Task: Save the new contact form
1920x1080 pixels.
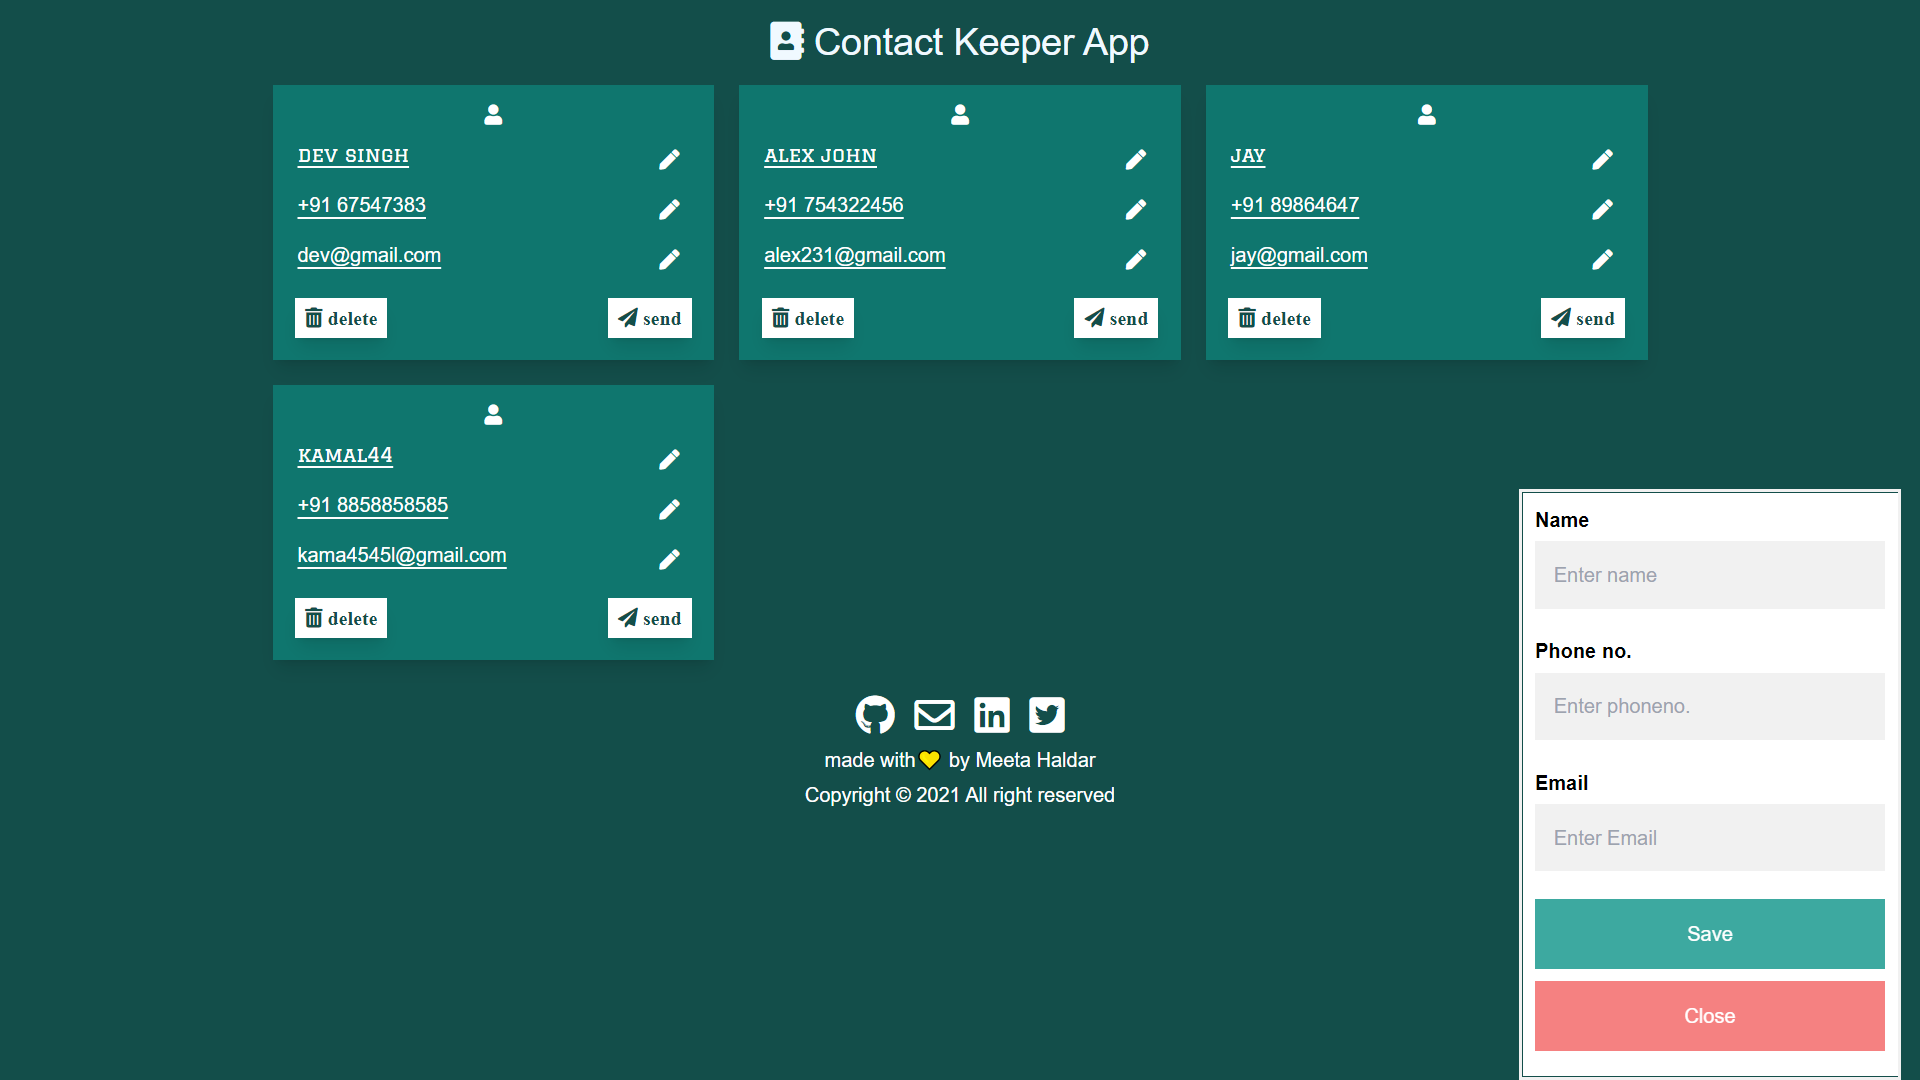Action: (x=1709, y=934)
